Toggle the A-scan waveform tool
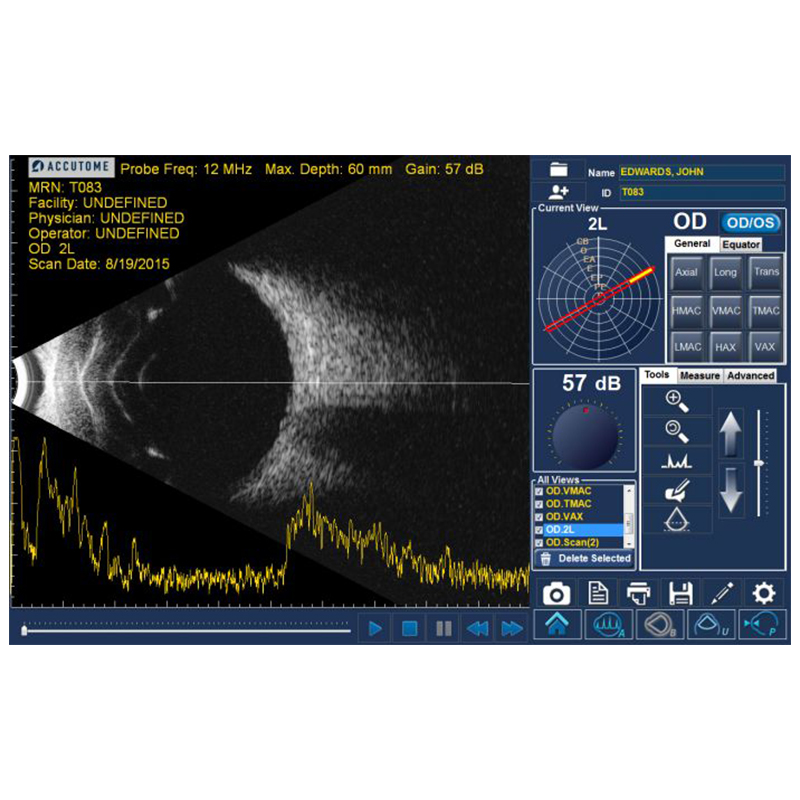This screenshot has height=800, width=800. click(677, 461)
